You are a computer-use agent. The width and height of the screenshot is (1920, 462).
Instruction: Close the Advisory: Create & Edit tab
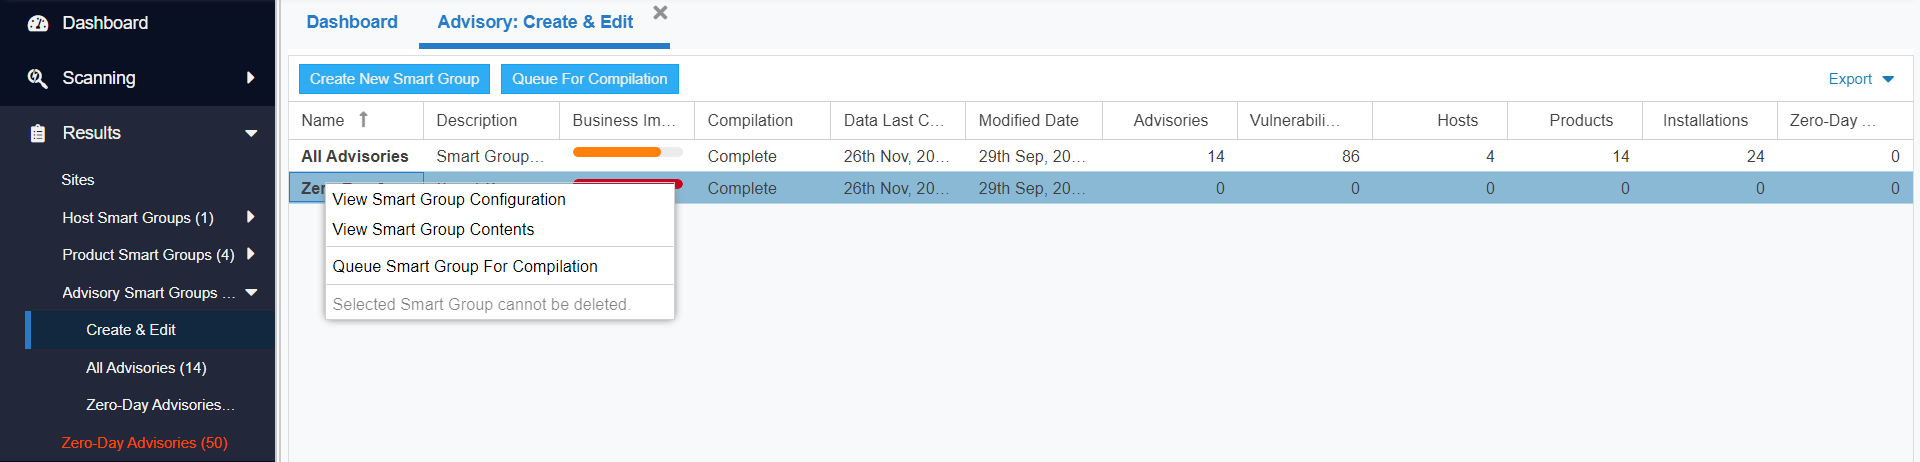click(x=660, y=13)
